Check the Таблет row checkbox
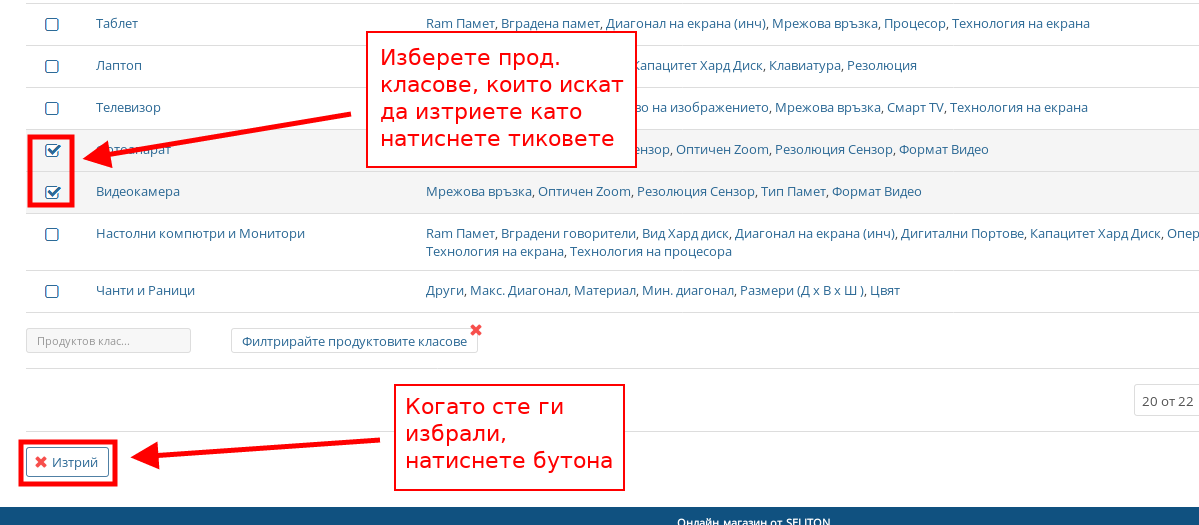 [52, 24]
